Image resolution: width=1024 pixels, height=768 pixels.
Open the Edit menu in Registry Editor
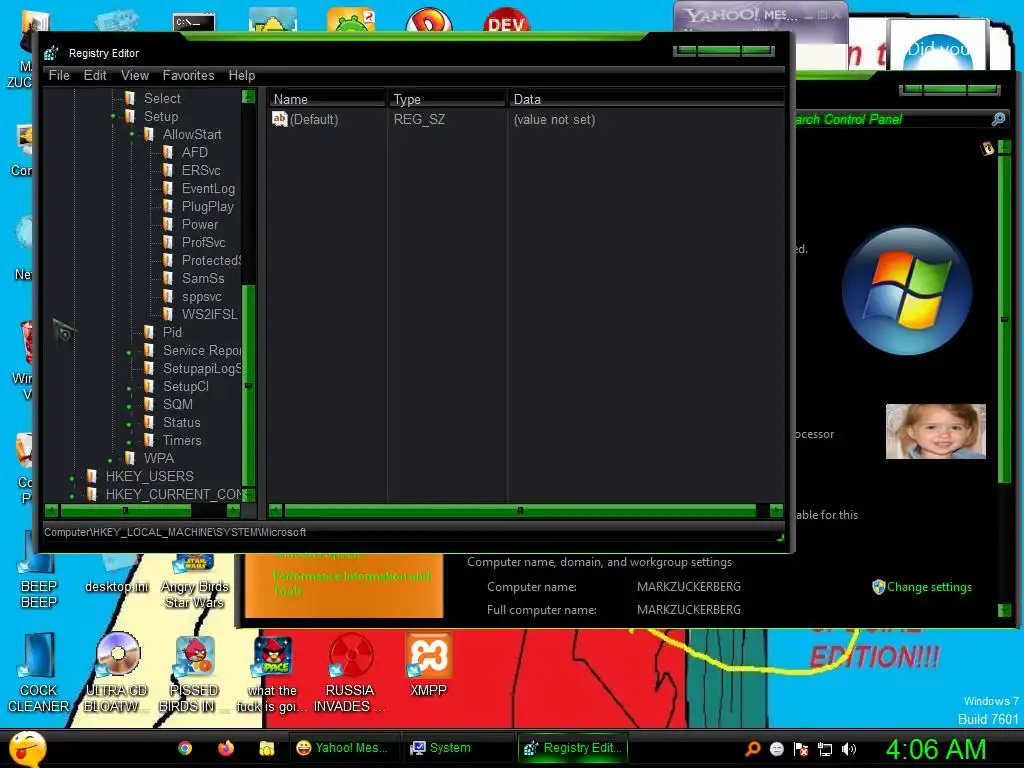(x=95, y=76)
